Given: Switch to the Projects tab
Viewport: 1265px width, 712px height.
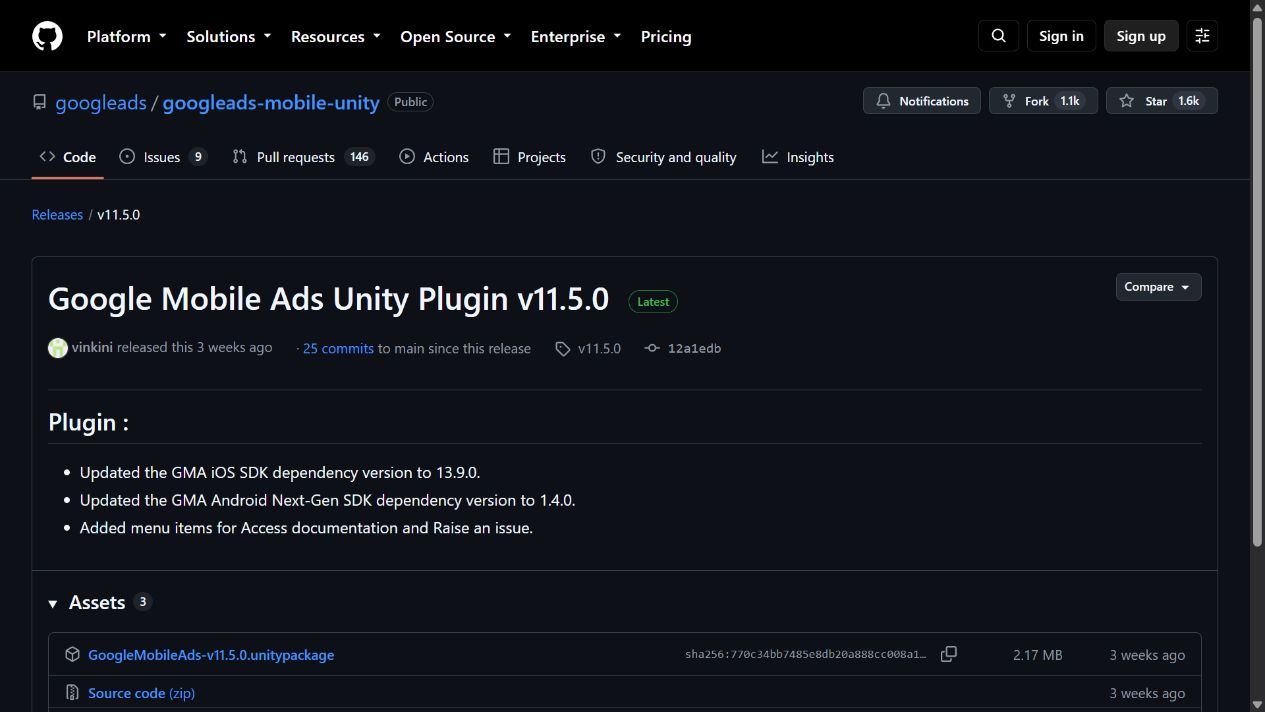Looking at the screenshot, I should pyautogui.click(x=530, y=157).
